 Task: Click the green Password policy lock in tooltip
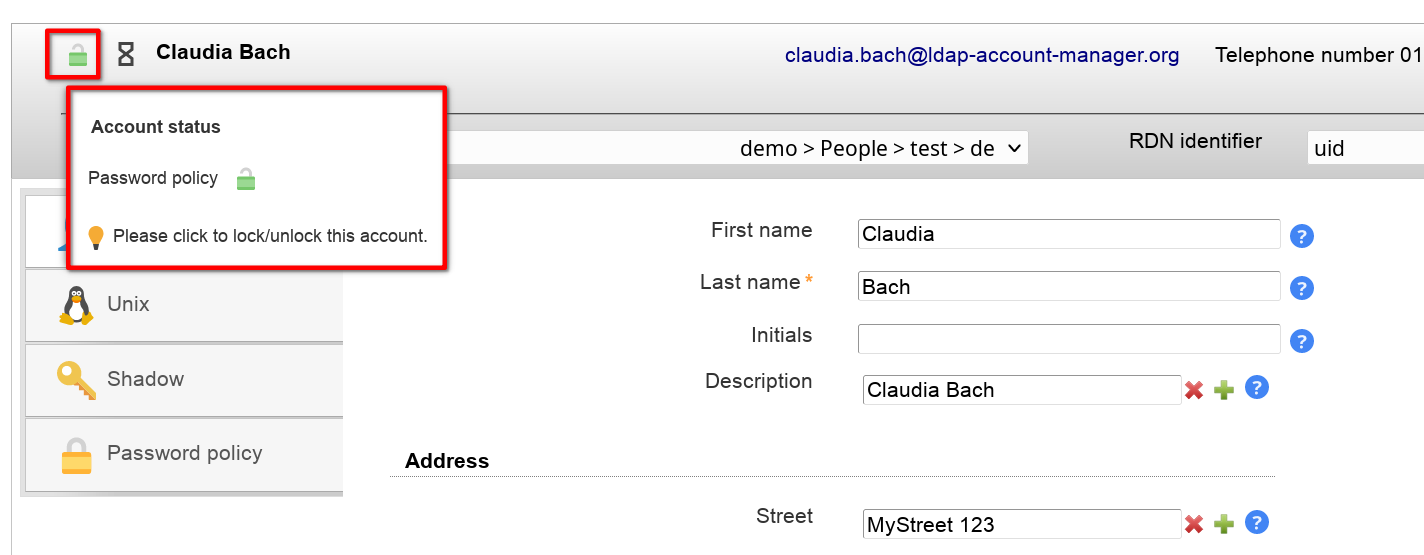(x=245, y=180)
